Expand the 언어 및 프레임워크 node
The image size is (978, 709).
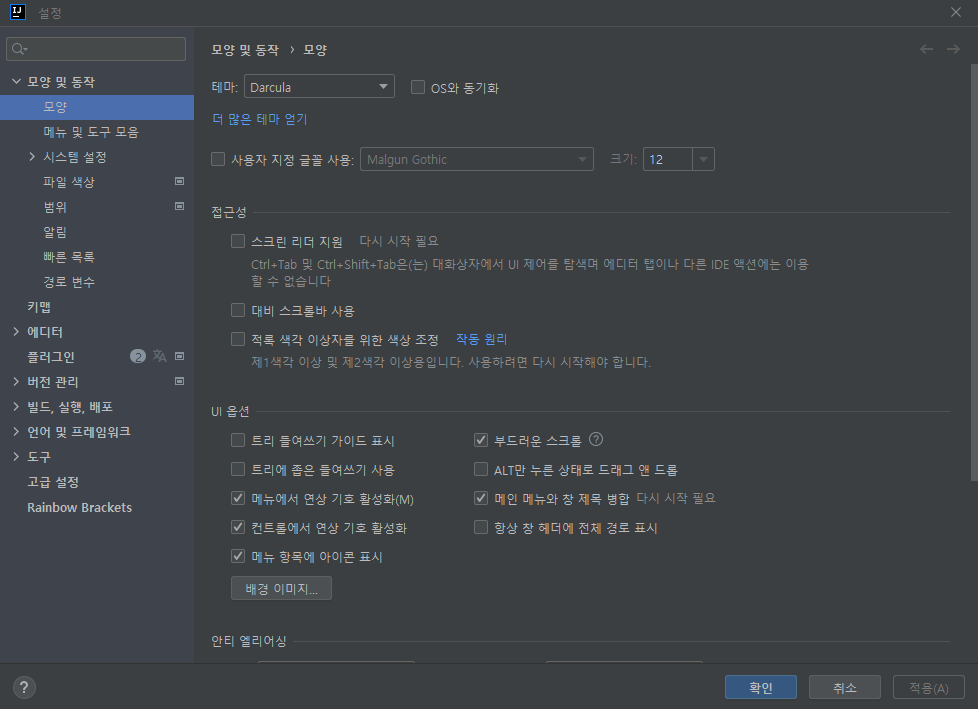click(16, 432)
